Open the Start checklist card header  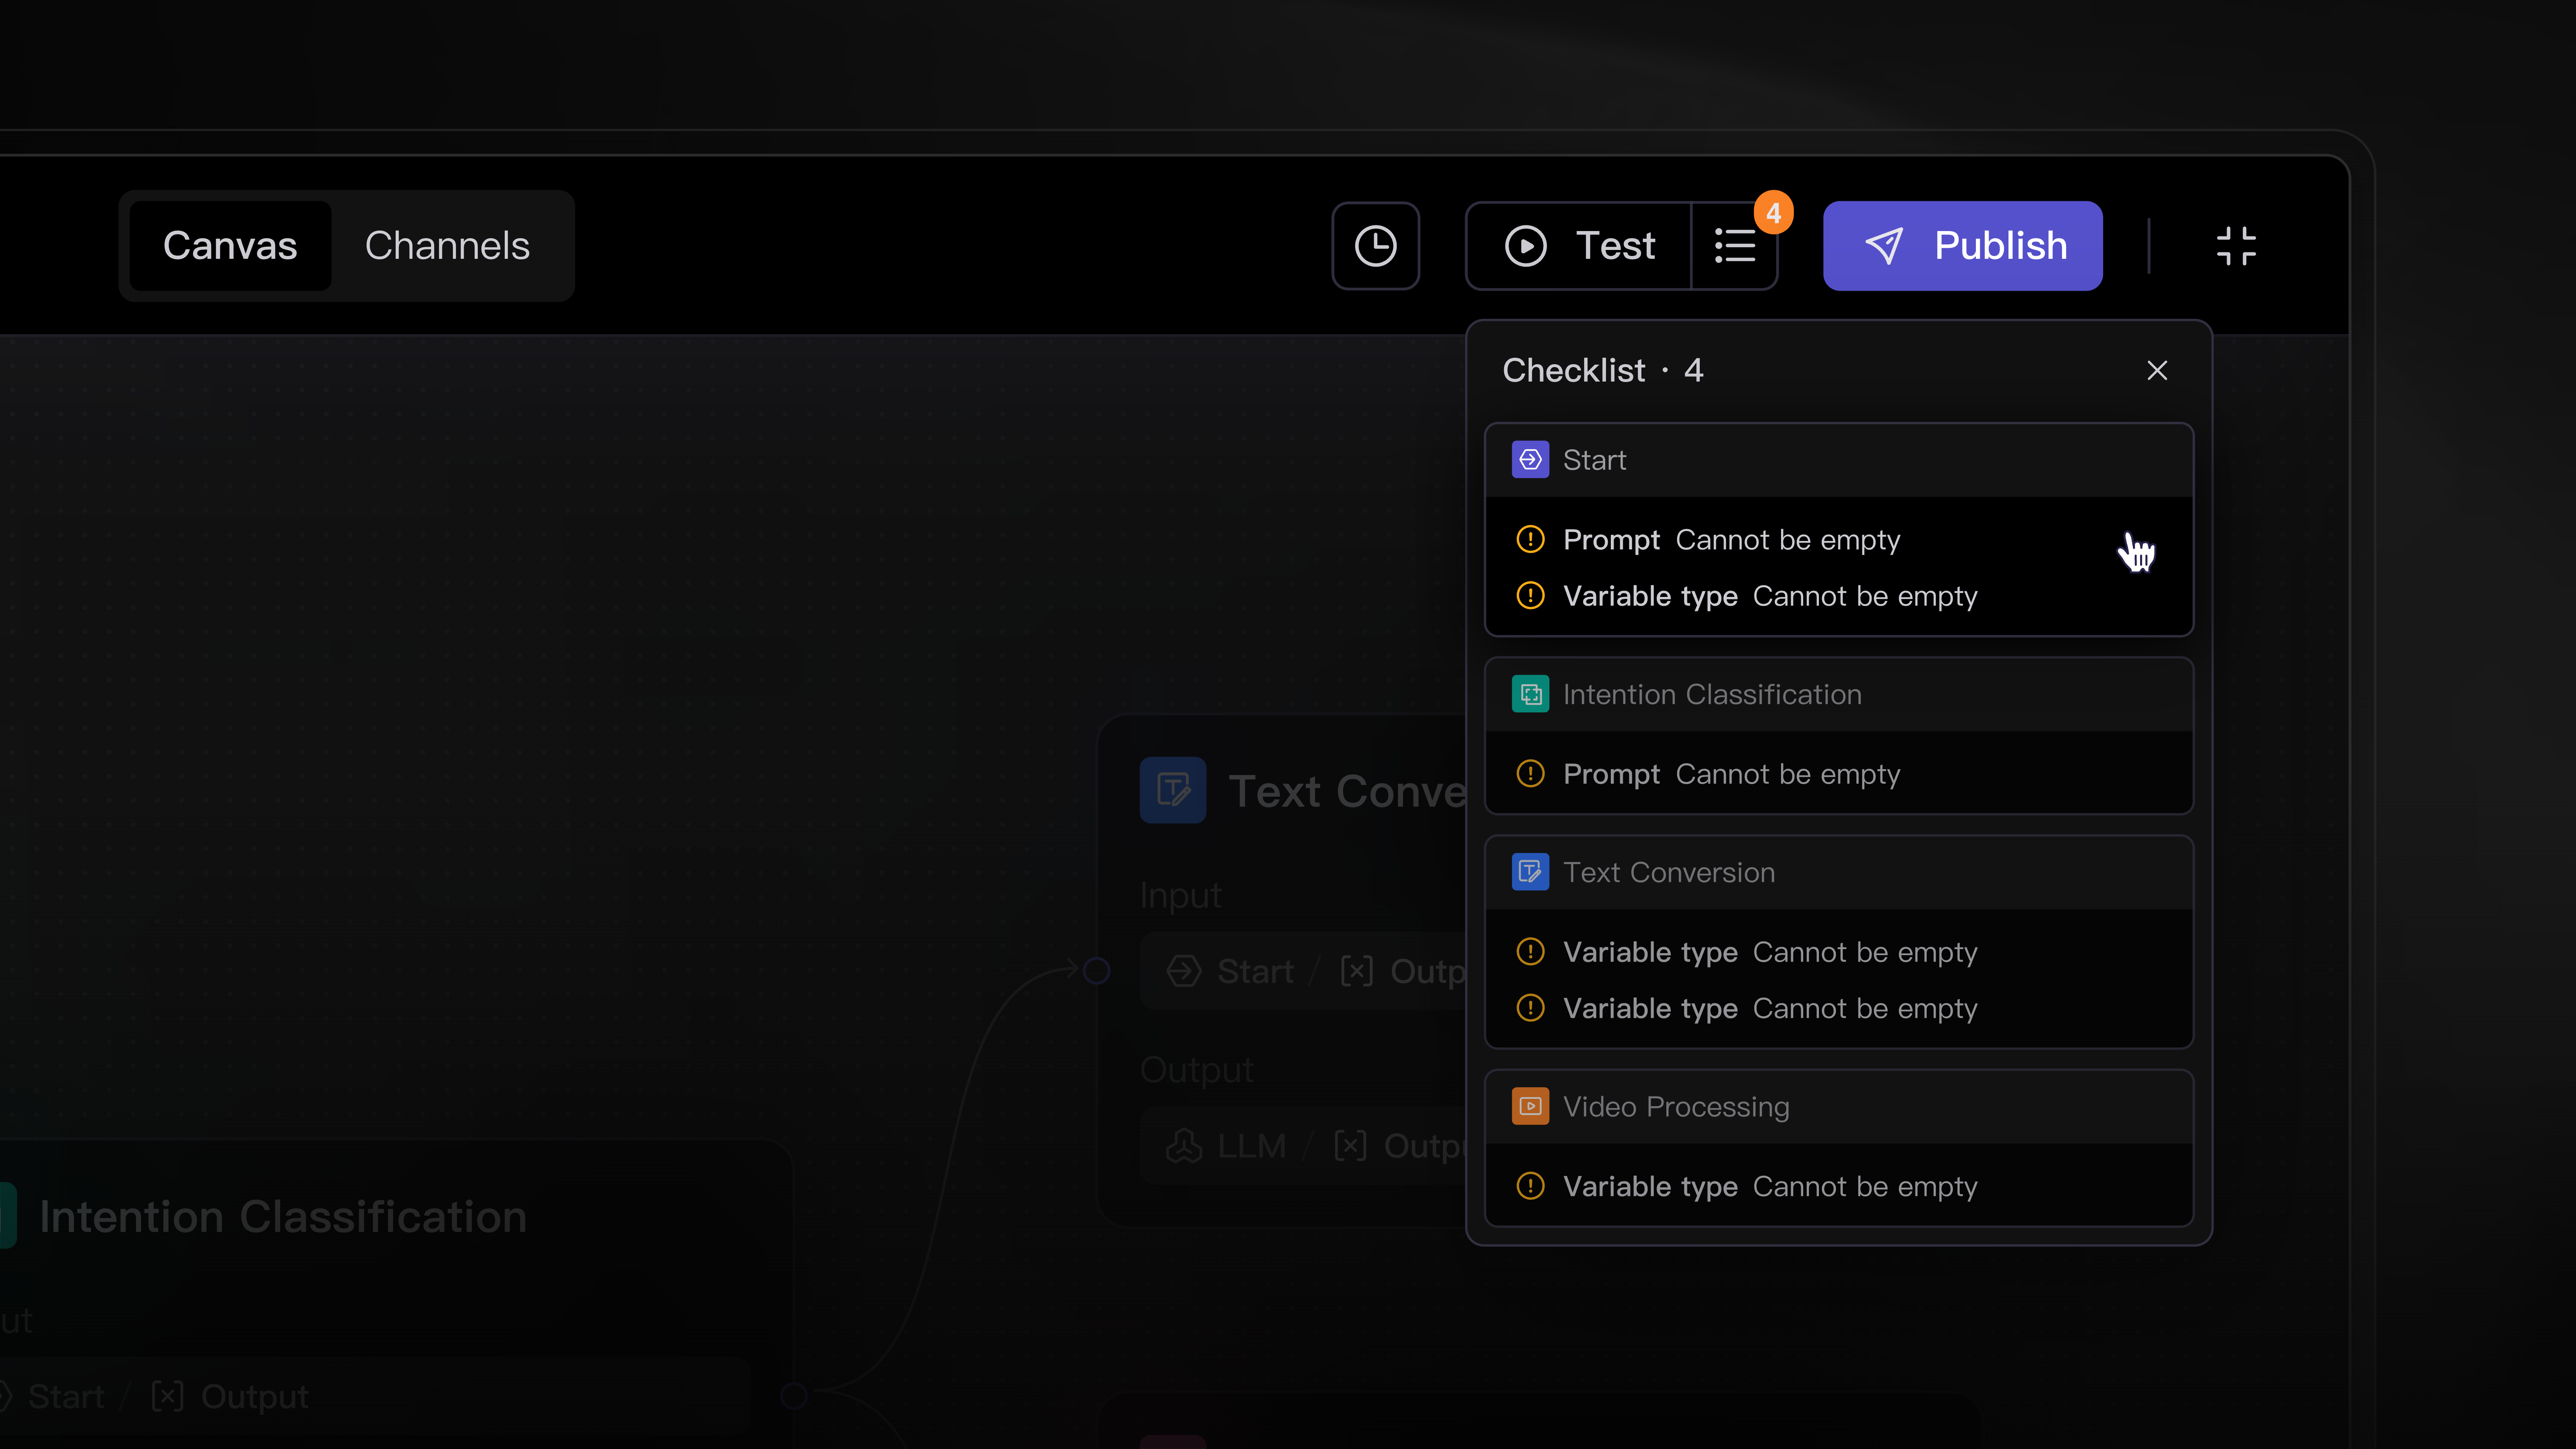(x=1839, y=460)
